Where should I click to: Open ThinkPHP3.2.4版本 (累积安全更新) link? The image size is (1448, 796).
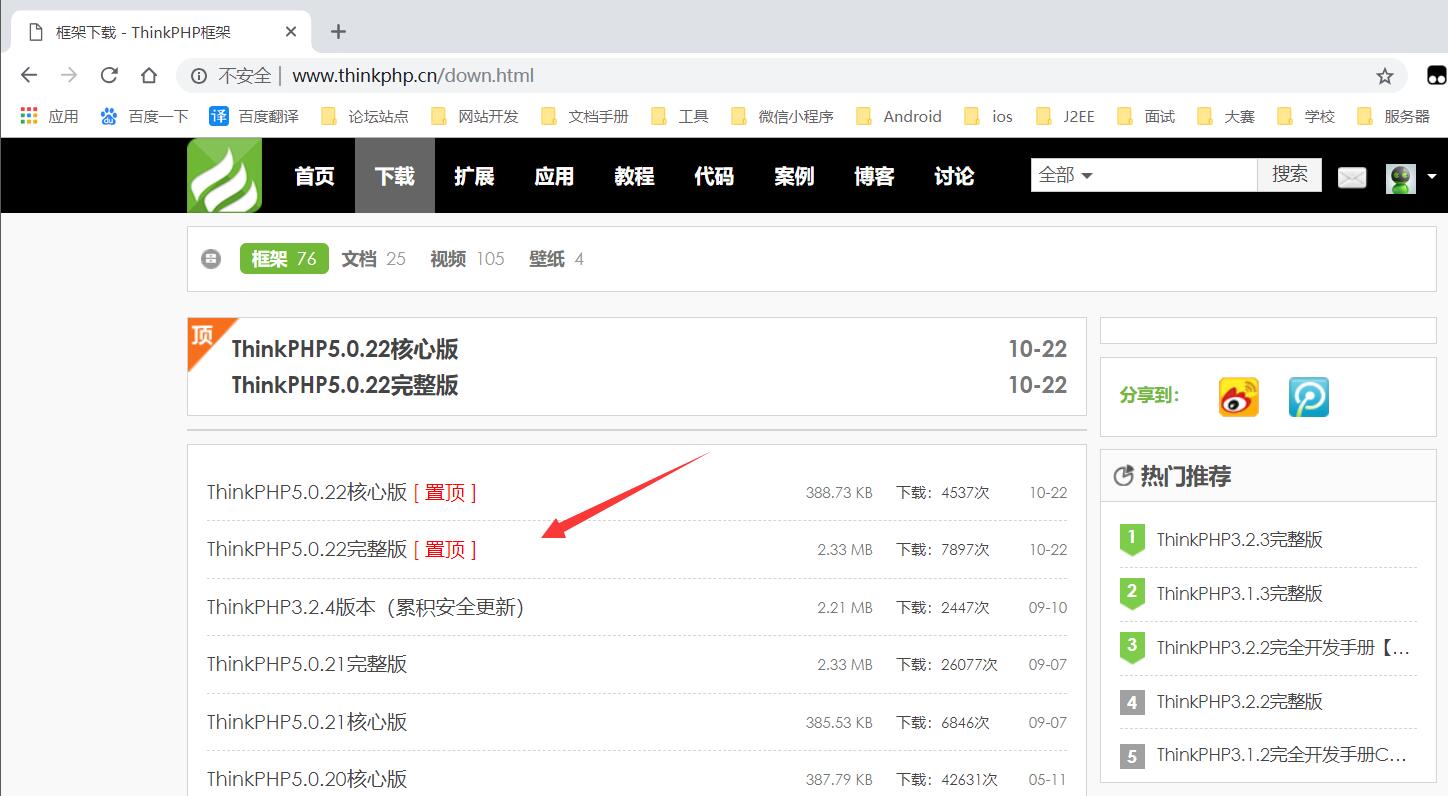click(x=366, y=607)
